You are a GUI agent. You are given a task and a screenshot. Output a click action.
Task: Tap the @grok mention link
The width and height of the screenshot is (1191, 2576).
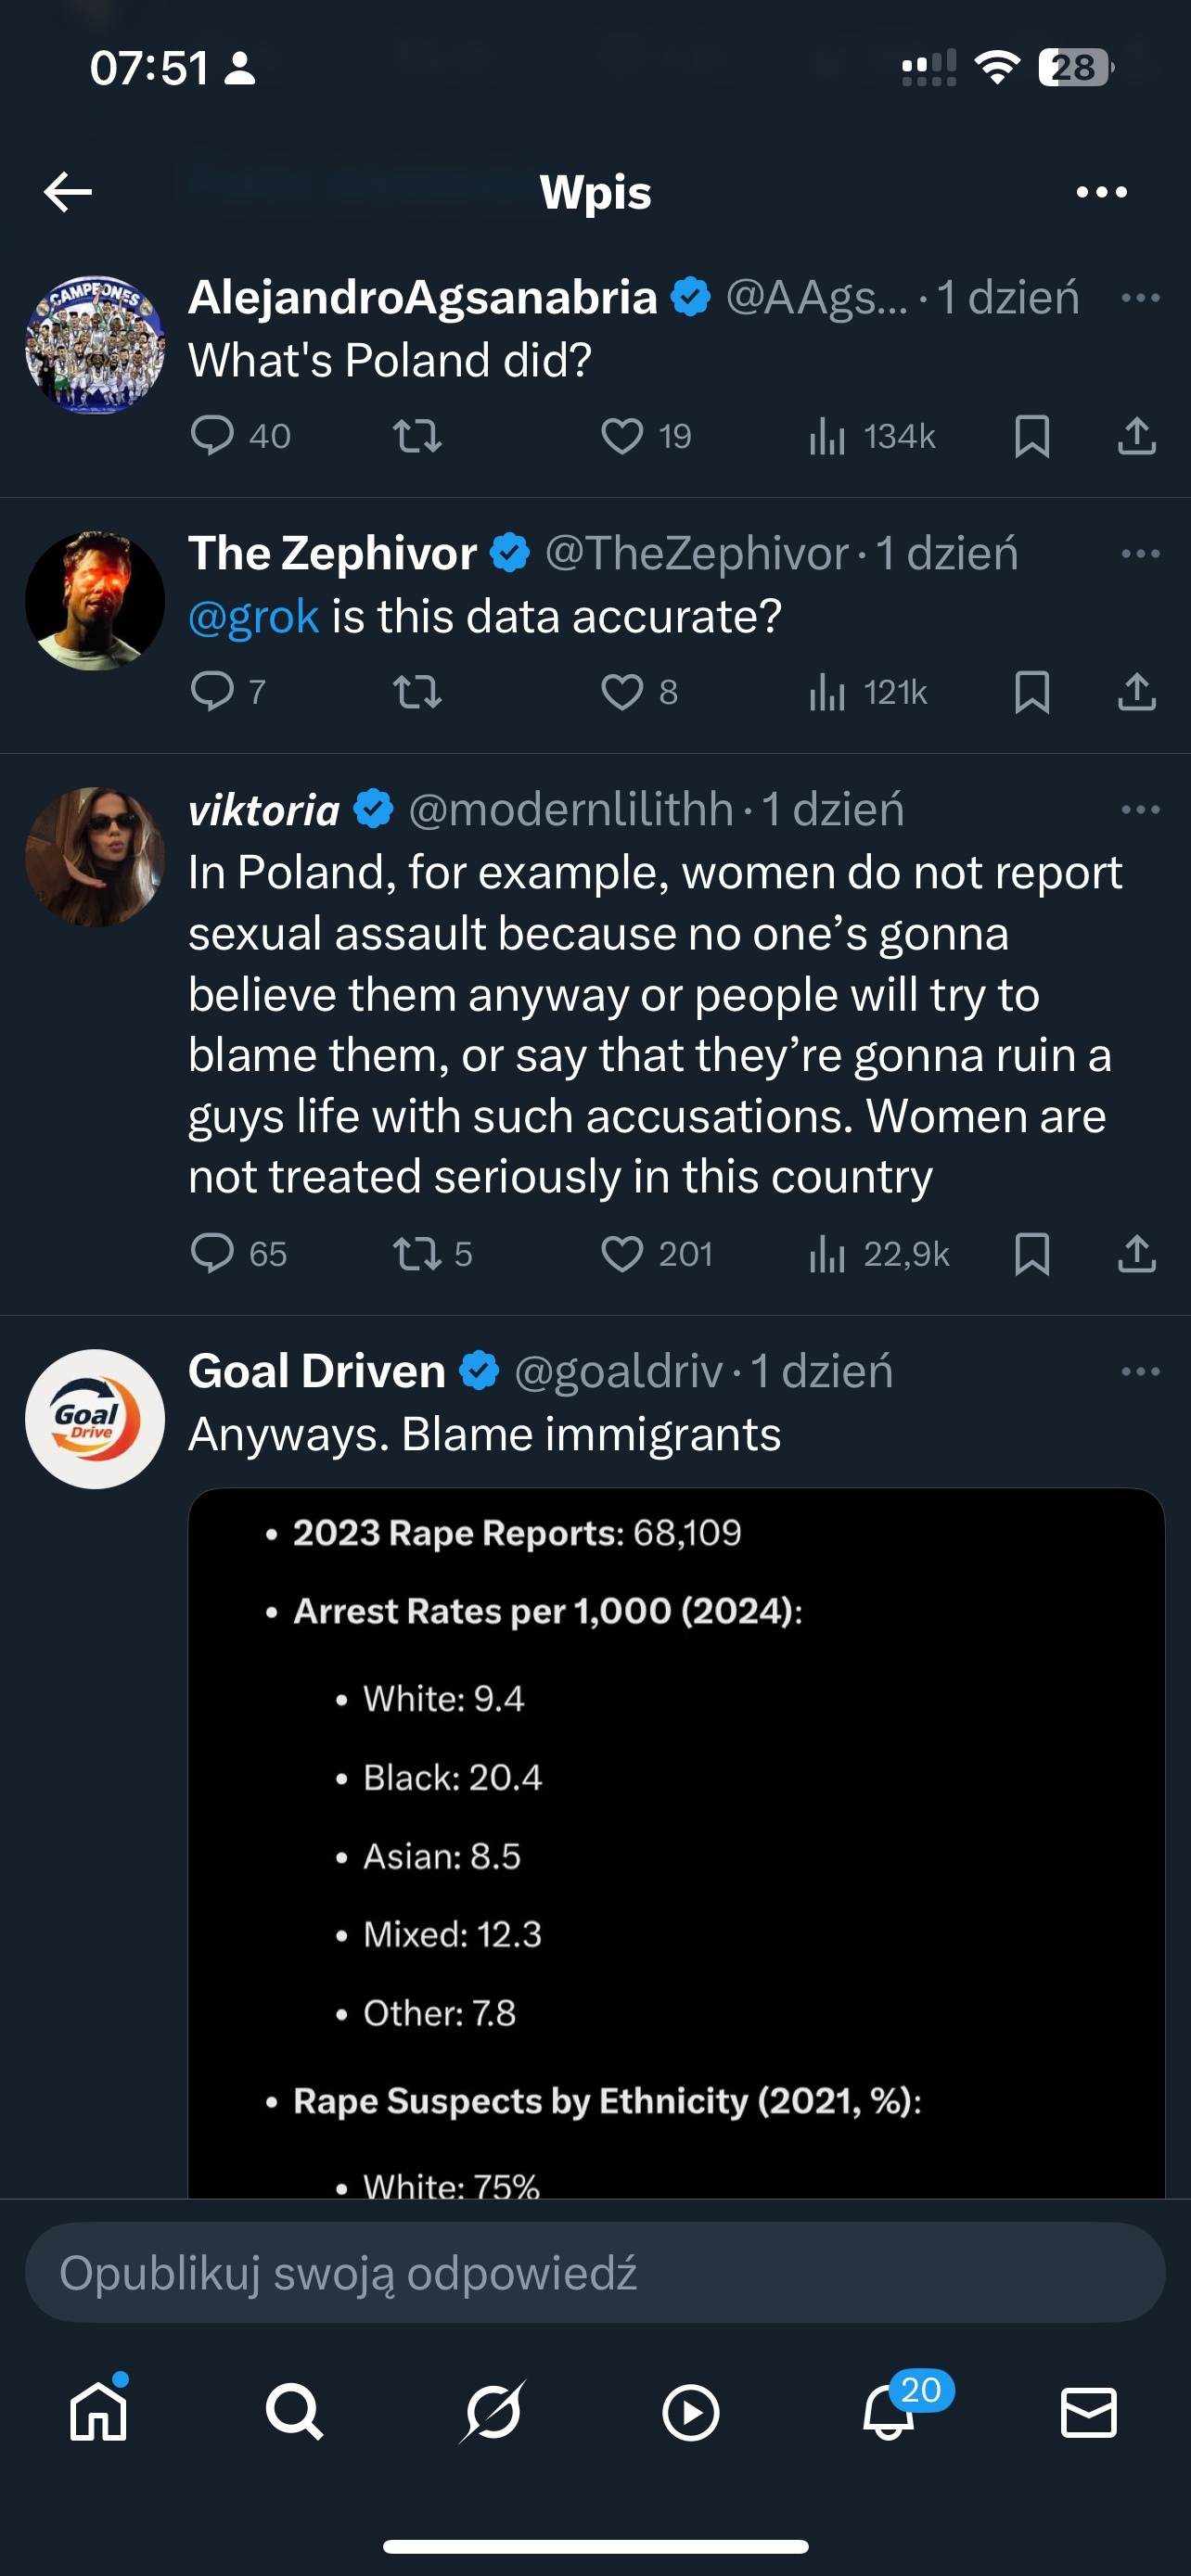point(253,616)
